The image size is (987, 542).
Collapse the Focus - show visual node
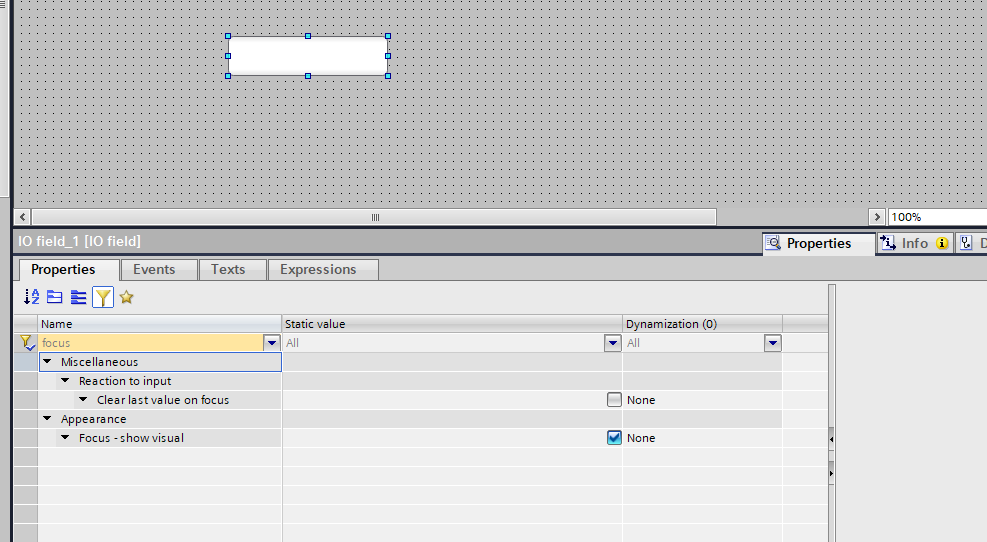pos(65,438)
